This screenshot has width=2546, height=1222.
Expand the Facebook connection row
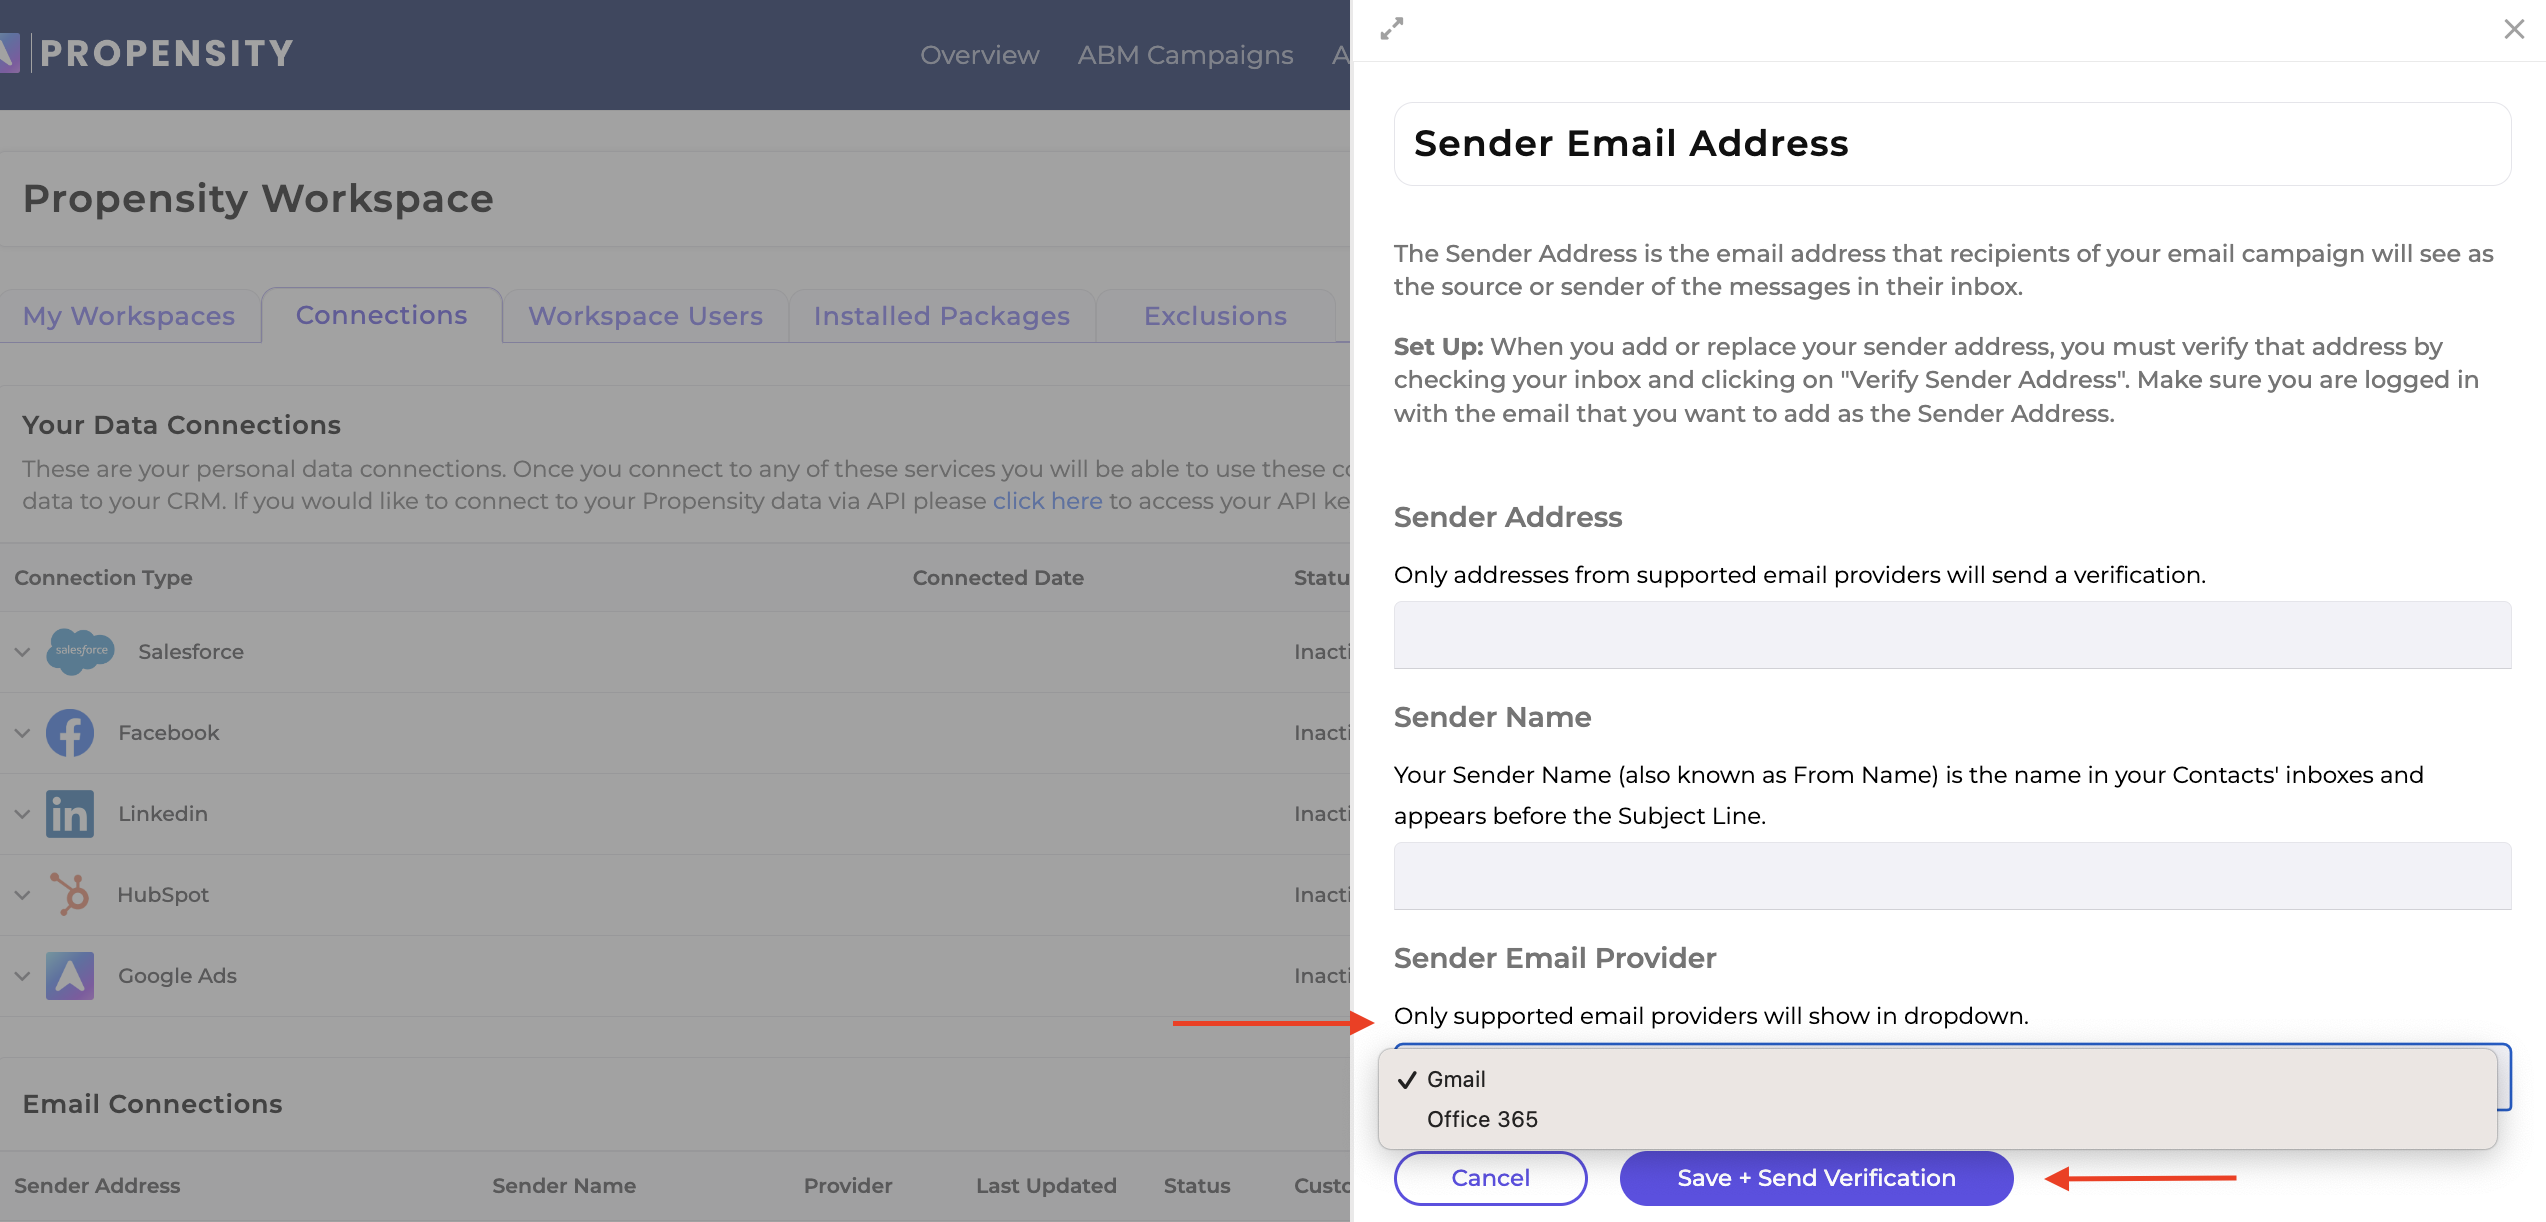22,733
